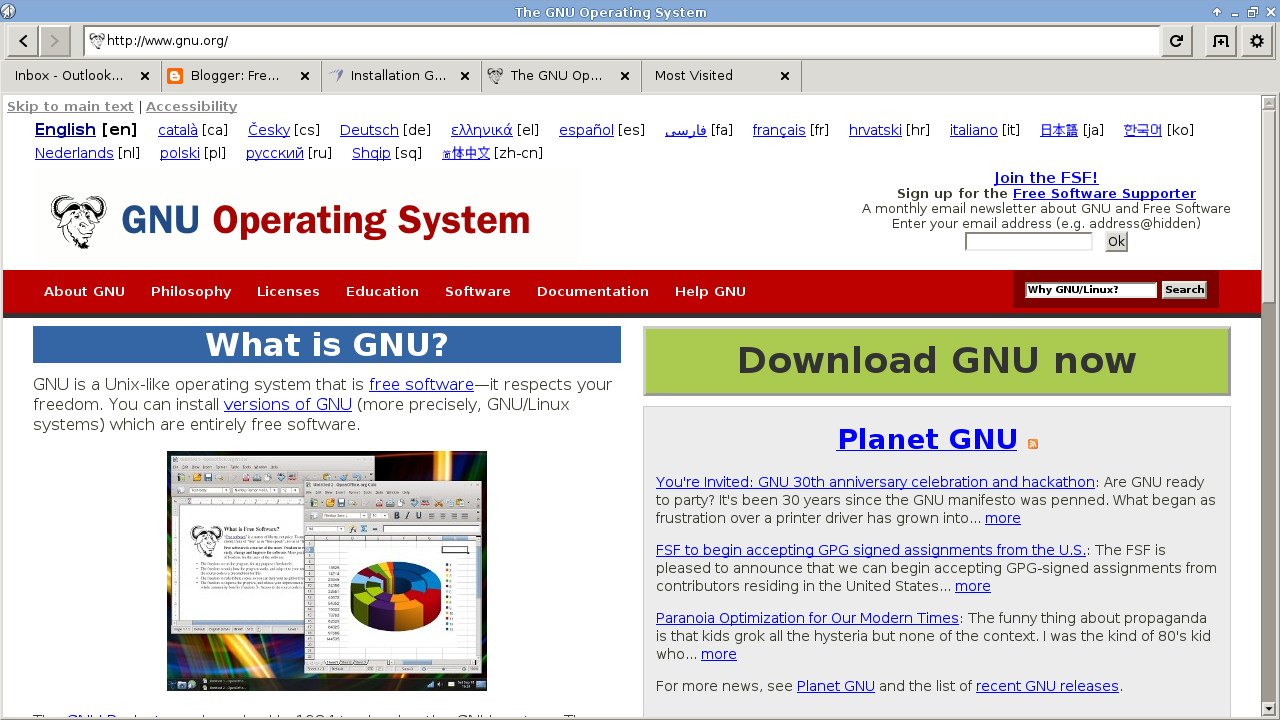
Task: Switch language to polski
Action: (x=180, y=153)
